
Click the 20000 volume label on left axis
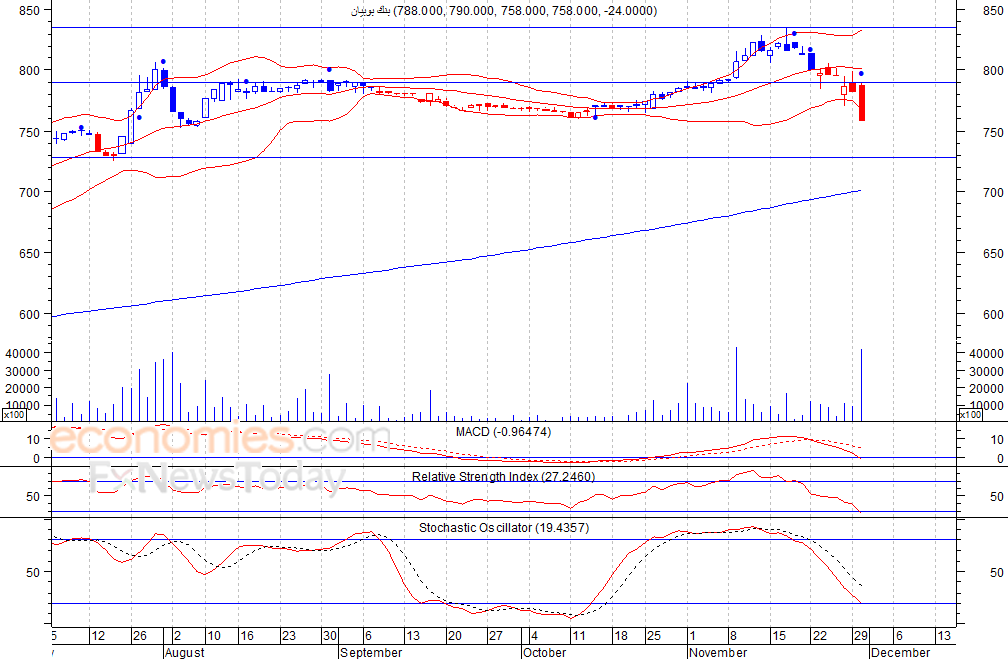[x=22, y=388]
